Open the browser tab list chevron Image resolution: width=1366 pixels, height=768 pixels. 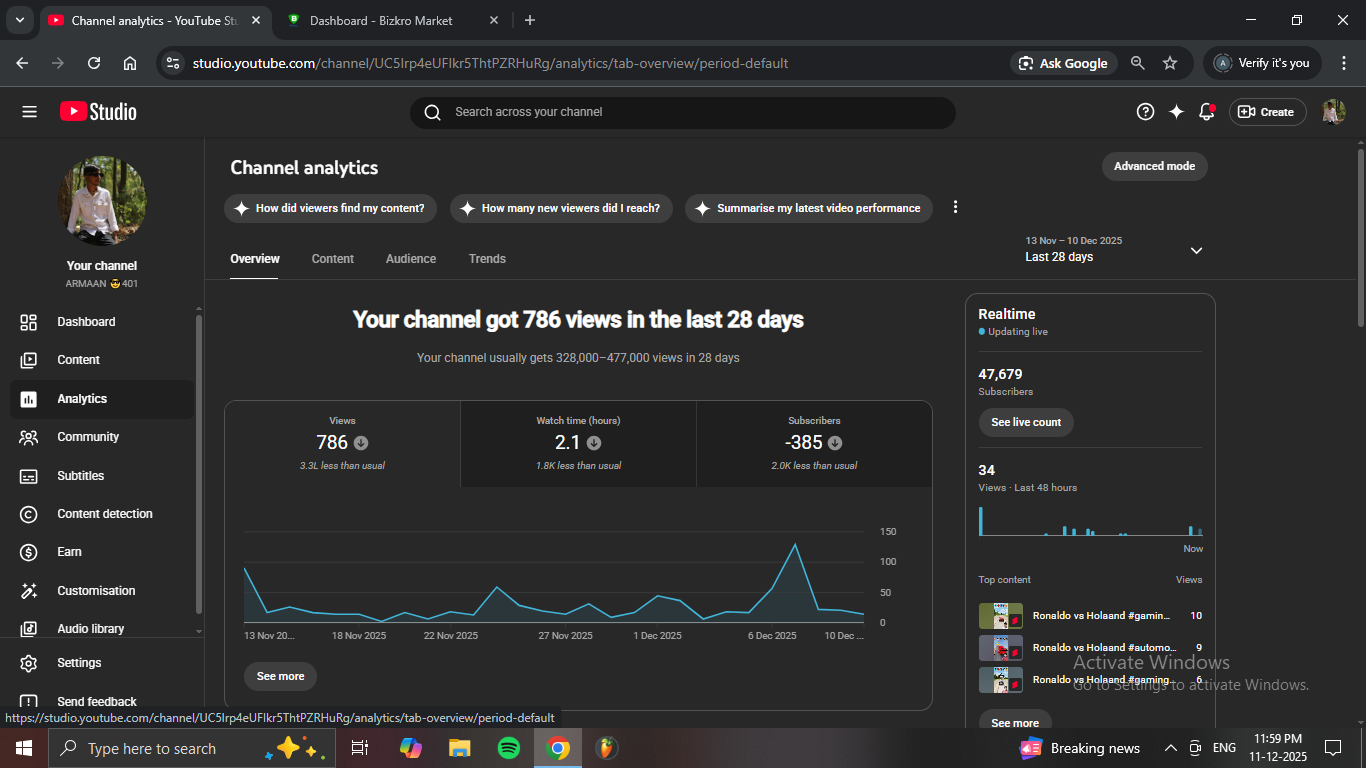19,20
